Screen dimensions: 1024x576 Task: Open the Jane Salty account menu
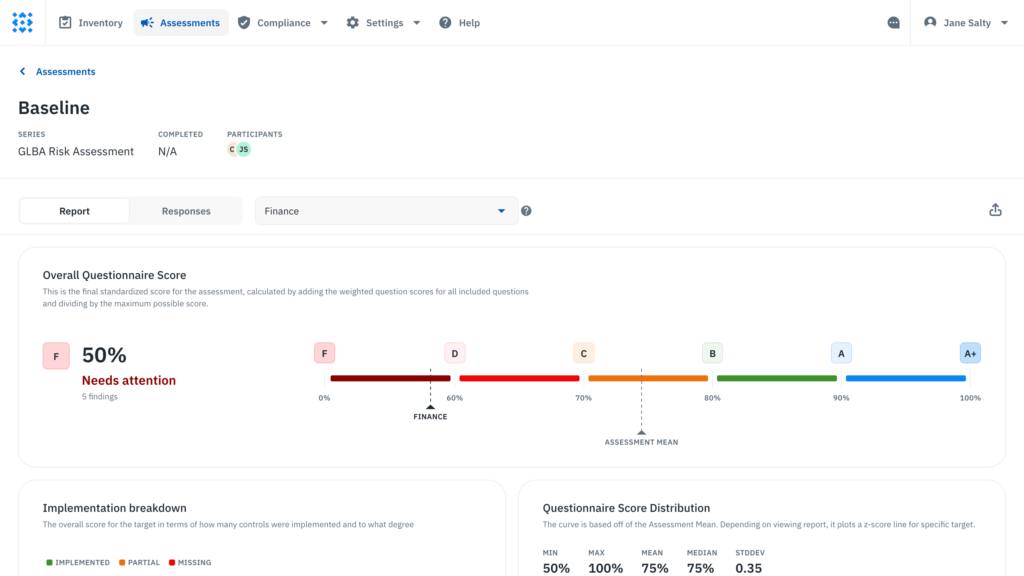point(965,22)
